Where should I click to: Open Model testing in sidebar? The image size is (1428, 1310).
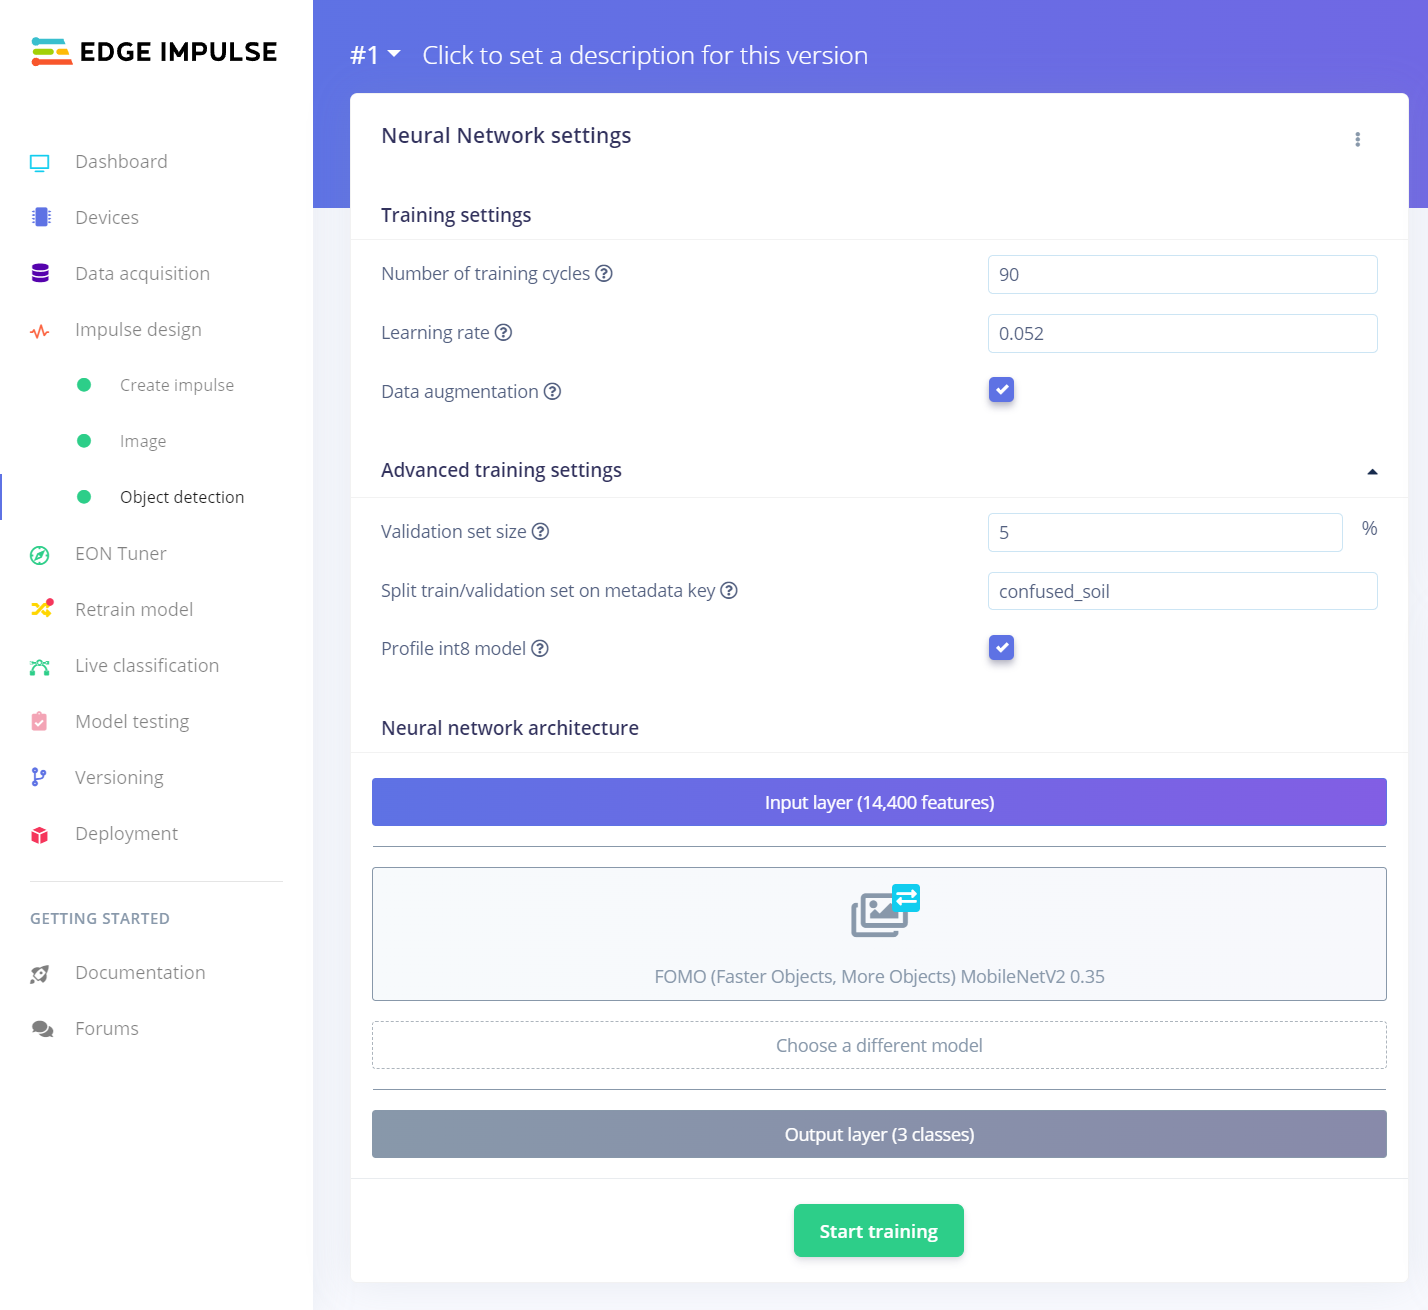click(x=132, y=722)
